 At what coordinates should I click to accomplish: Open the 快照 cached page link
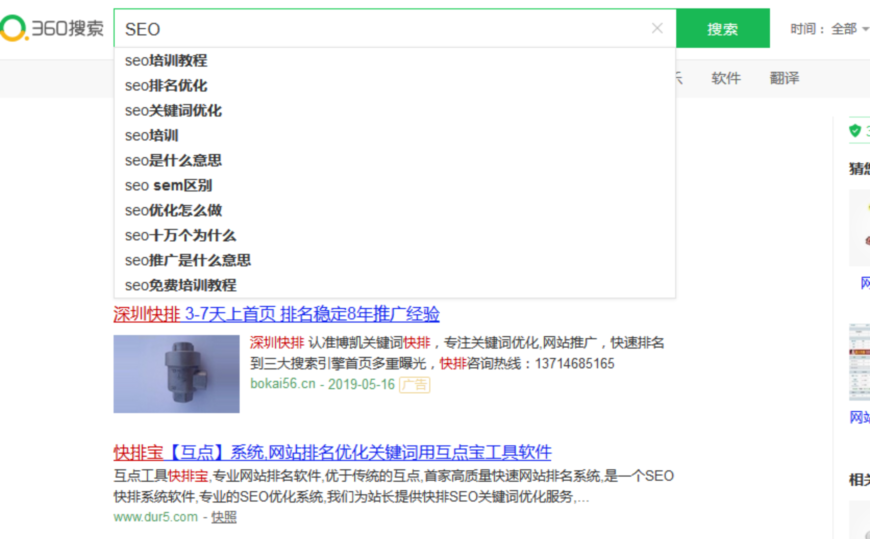click(x=224, y=517)
